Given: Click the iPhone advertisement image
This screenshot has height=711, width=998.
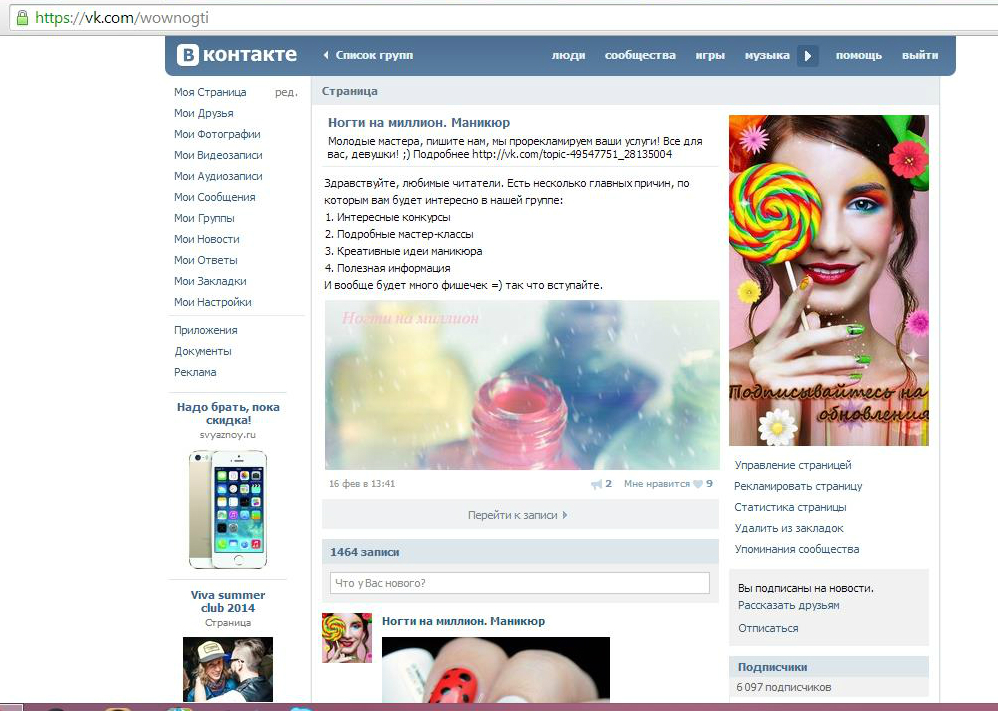Looking at the screenshot, I should click(x=228, y=509).
